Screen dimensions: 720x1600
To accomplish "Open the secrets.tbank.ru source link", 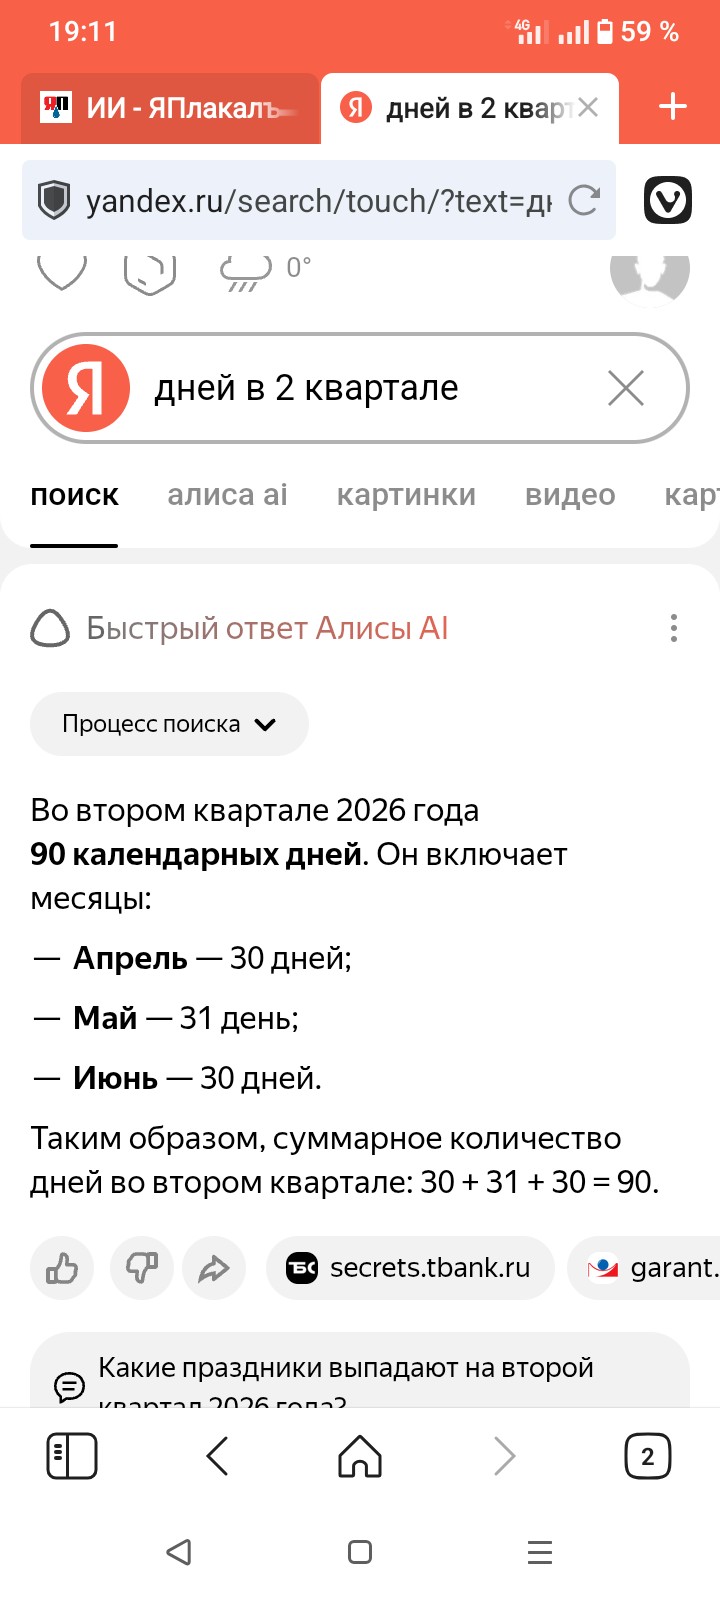I will coord(410,1268).
